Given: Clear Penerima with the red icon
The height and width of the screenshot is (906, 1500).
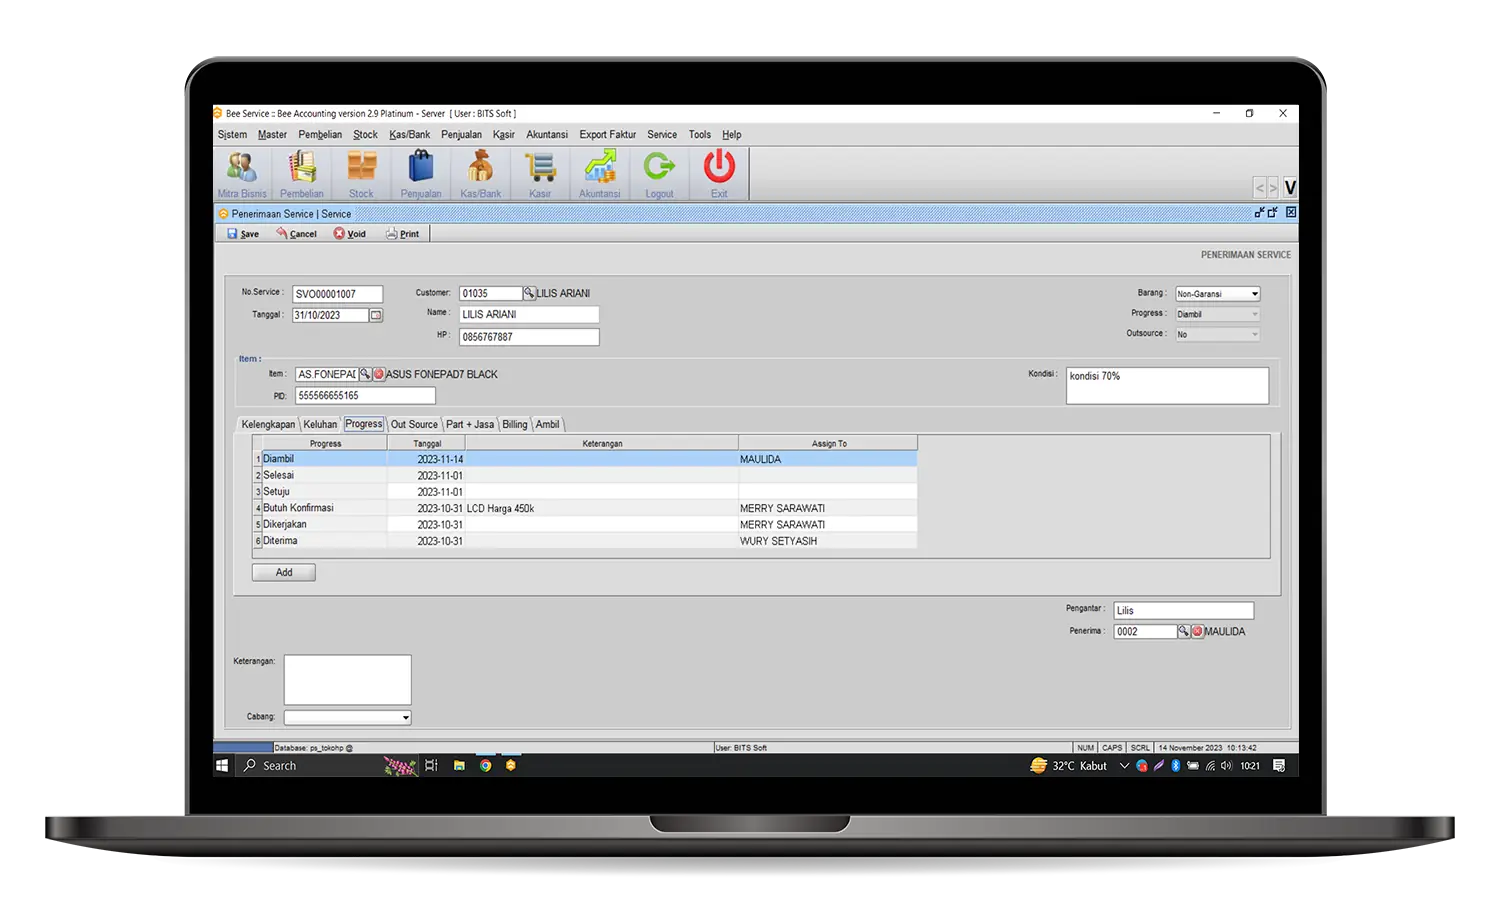Looking at the screenshot, I should click(x=1197, y=631).
